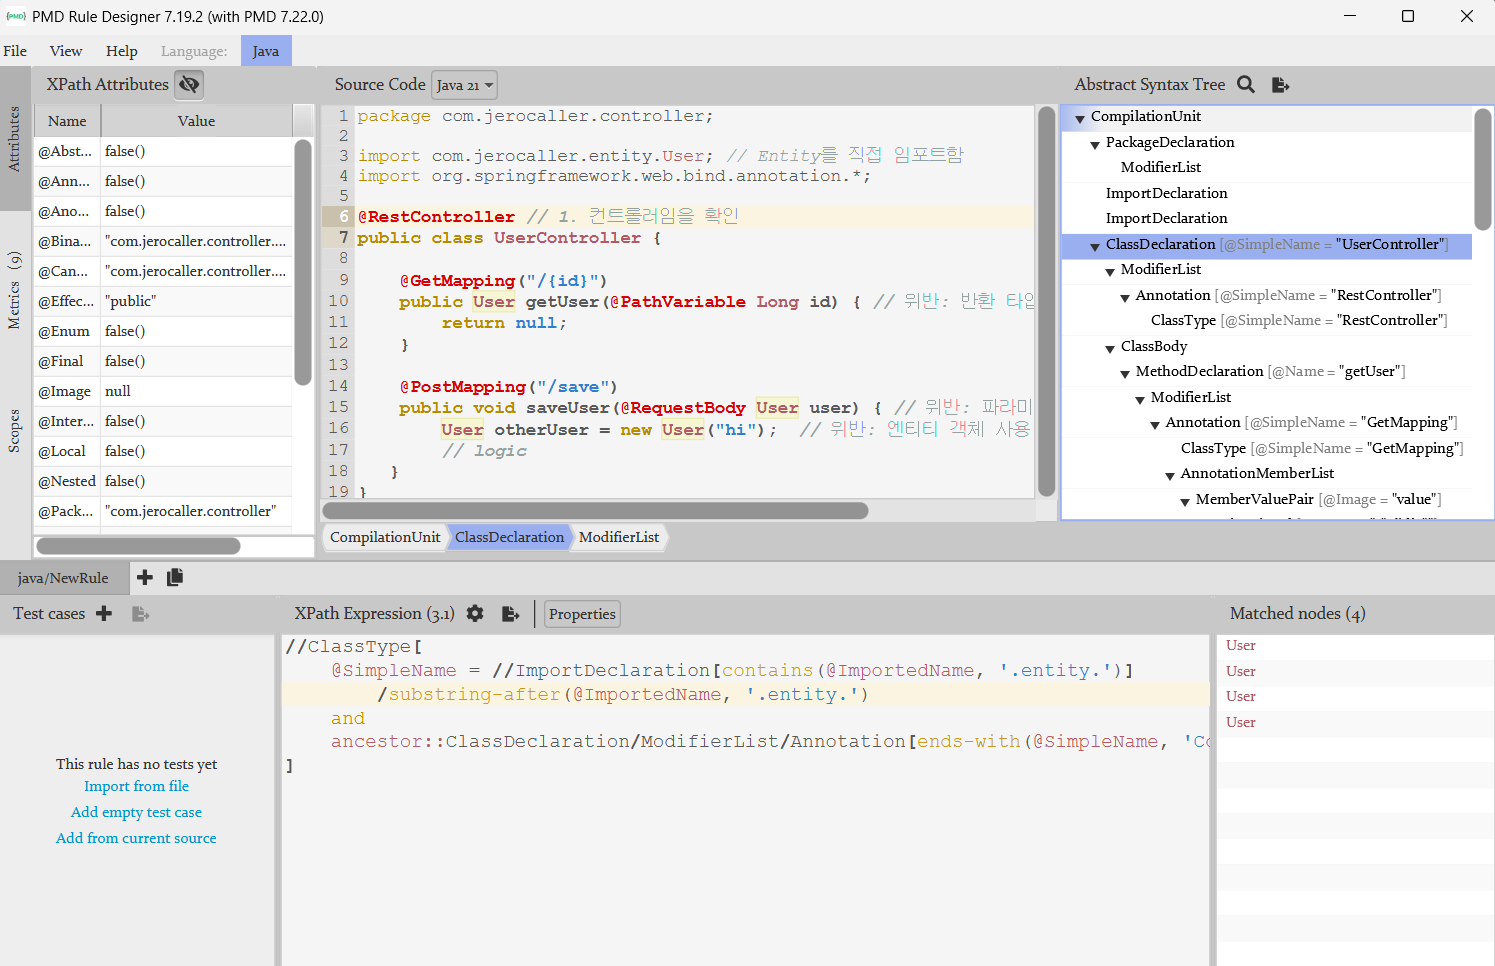Click the Add from current source link
Viewport: 1495px width, 966px height.
tap(136, 838)
